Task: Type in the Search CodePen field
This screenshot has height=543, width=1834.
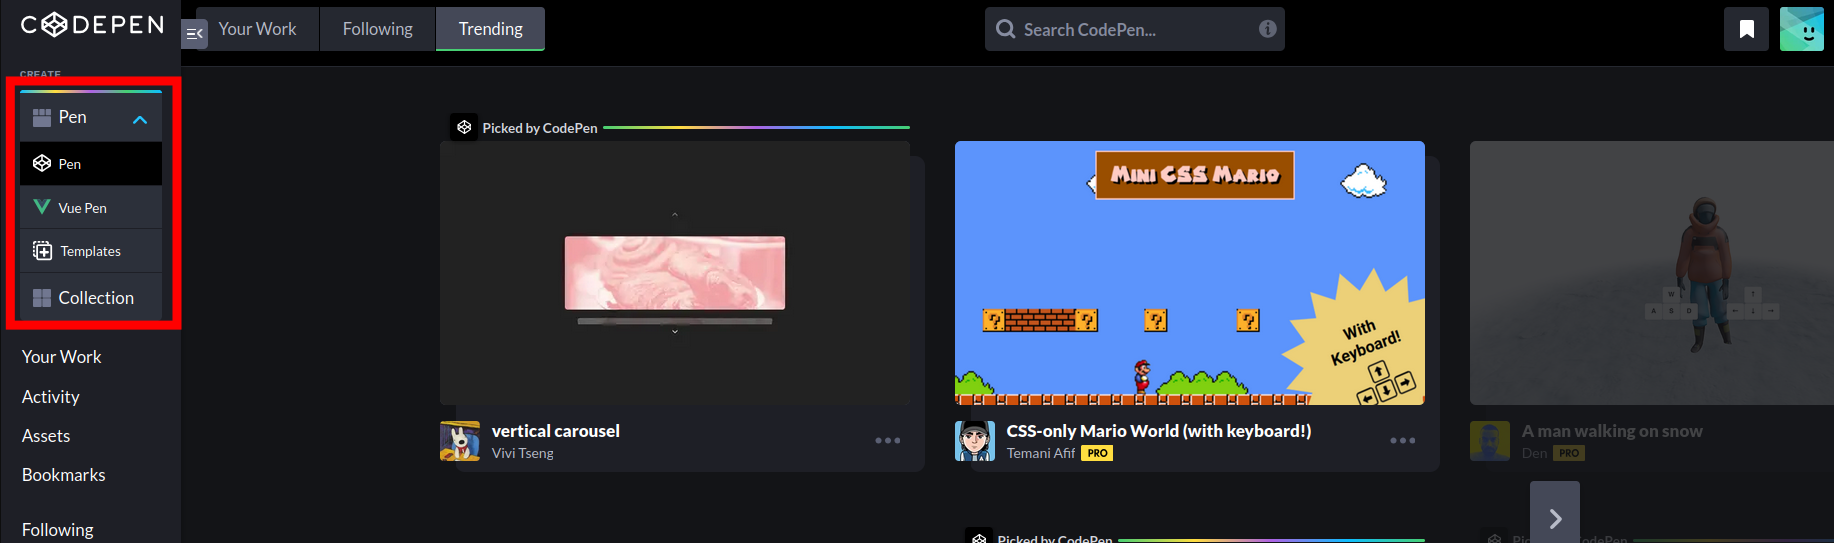Action: [1135, 30]
